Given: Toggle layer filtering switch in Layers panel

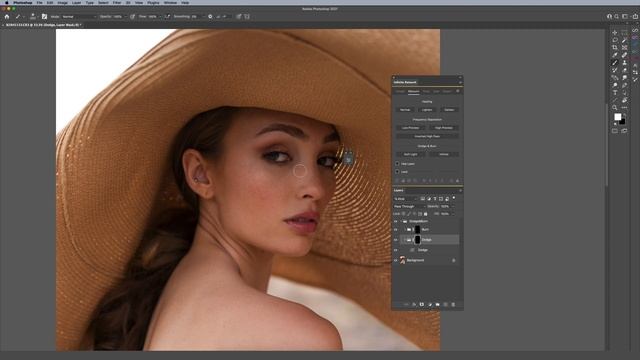Looking at the screenshot, I should [454, 198].
